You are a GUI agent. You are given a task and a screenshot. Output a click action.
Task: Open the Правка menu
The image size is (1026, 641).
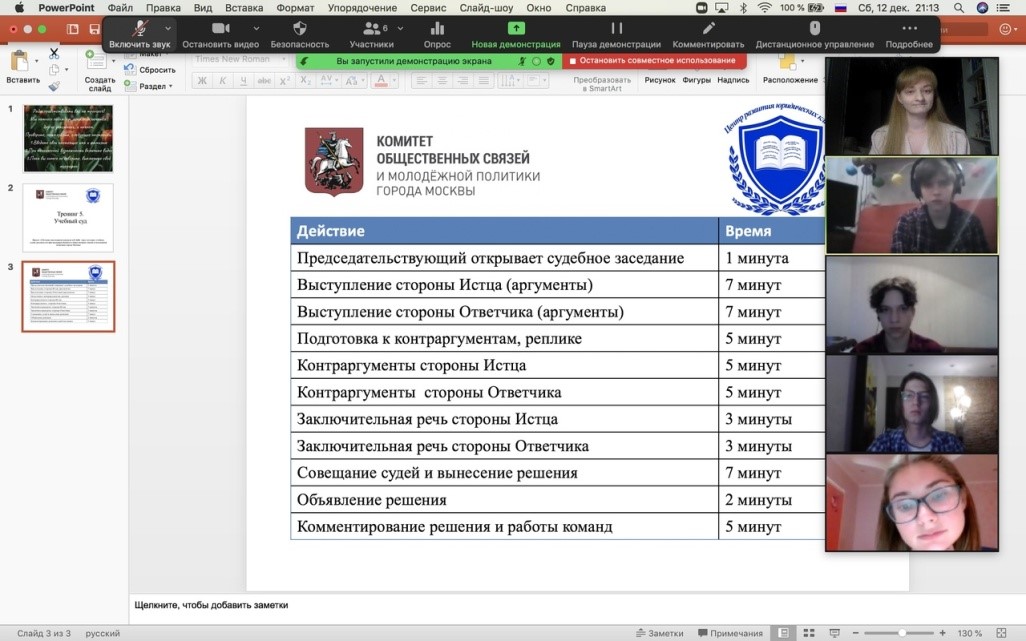tap(163, 8)
